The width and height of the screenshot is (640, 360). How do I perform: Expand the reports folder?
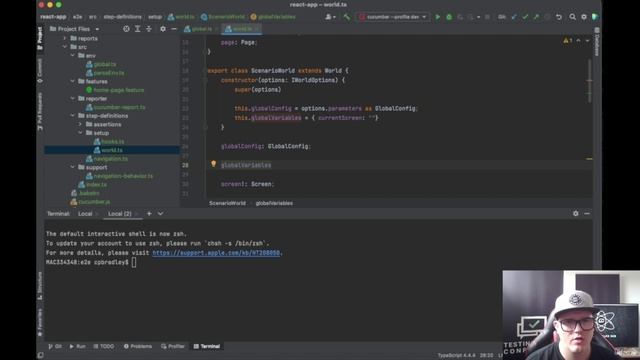[x=64, y=38]
